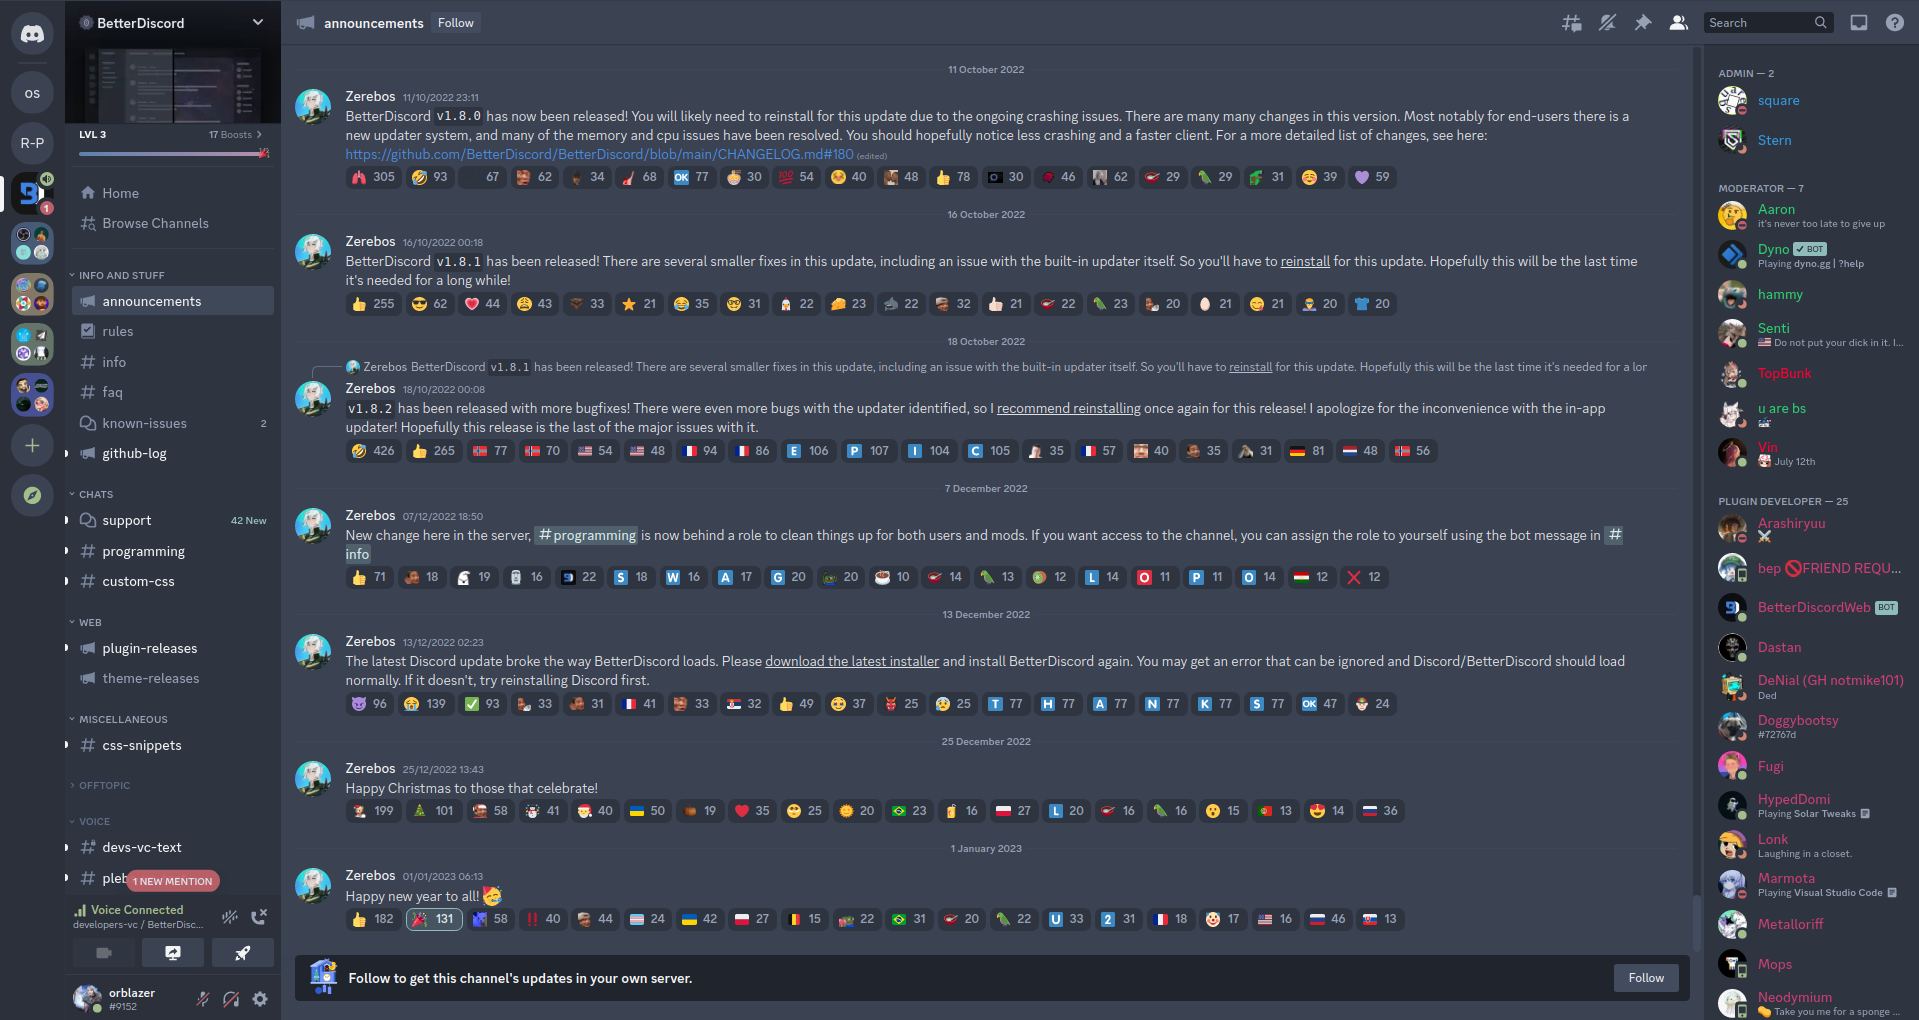This screenshot has height=1020, width=1919.
Task: Open pinned messages
Action: click(1643, 23)
